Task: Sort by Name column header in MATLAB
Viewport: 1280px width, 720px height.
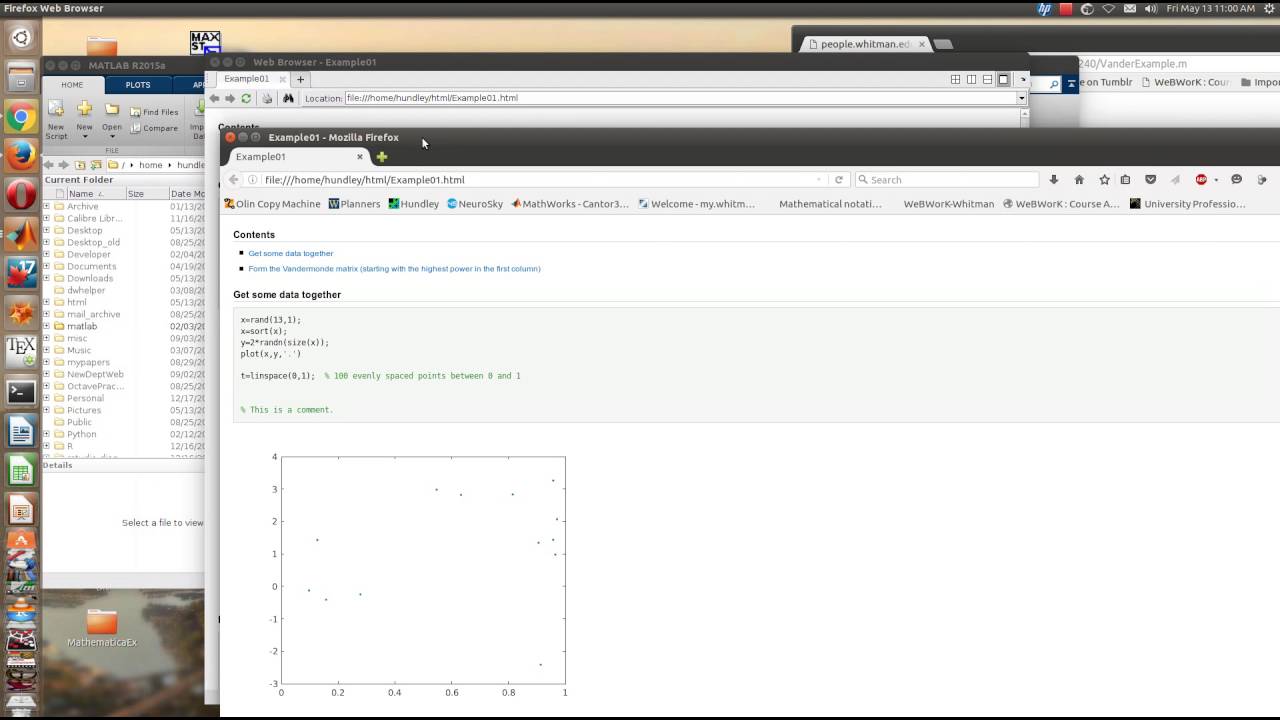Action: pos(84,194)
